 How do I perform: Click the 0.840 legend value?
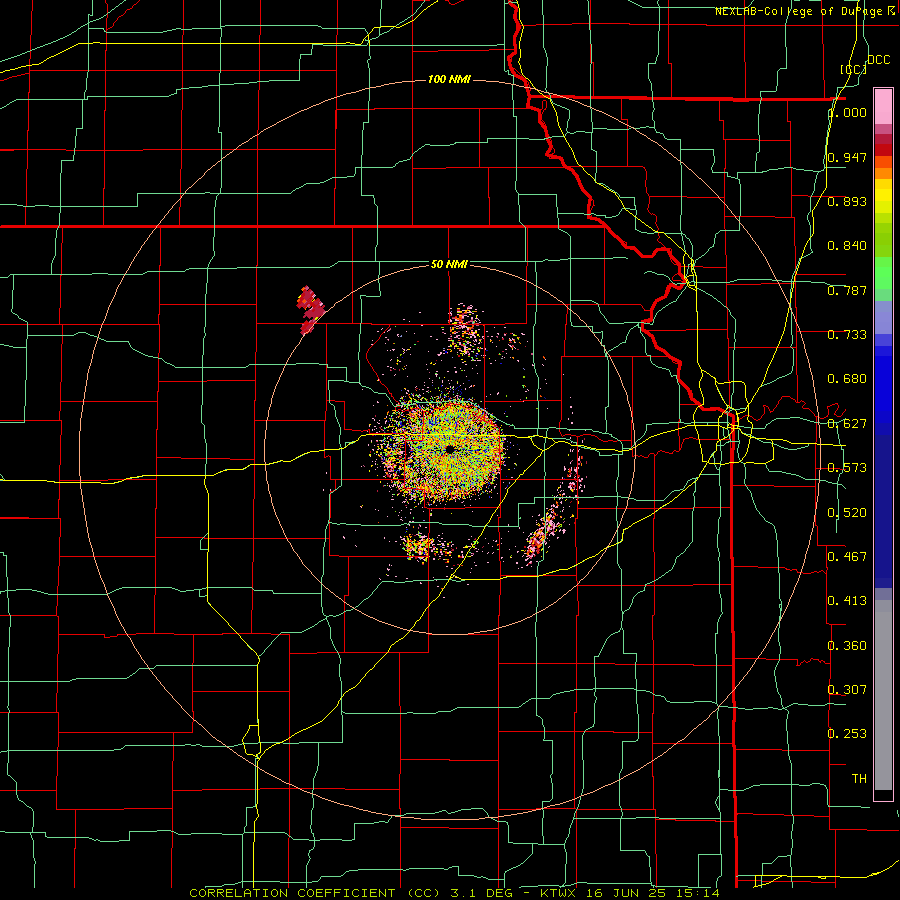pyautogui.click(x=847, y=246)
